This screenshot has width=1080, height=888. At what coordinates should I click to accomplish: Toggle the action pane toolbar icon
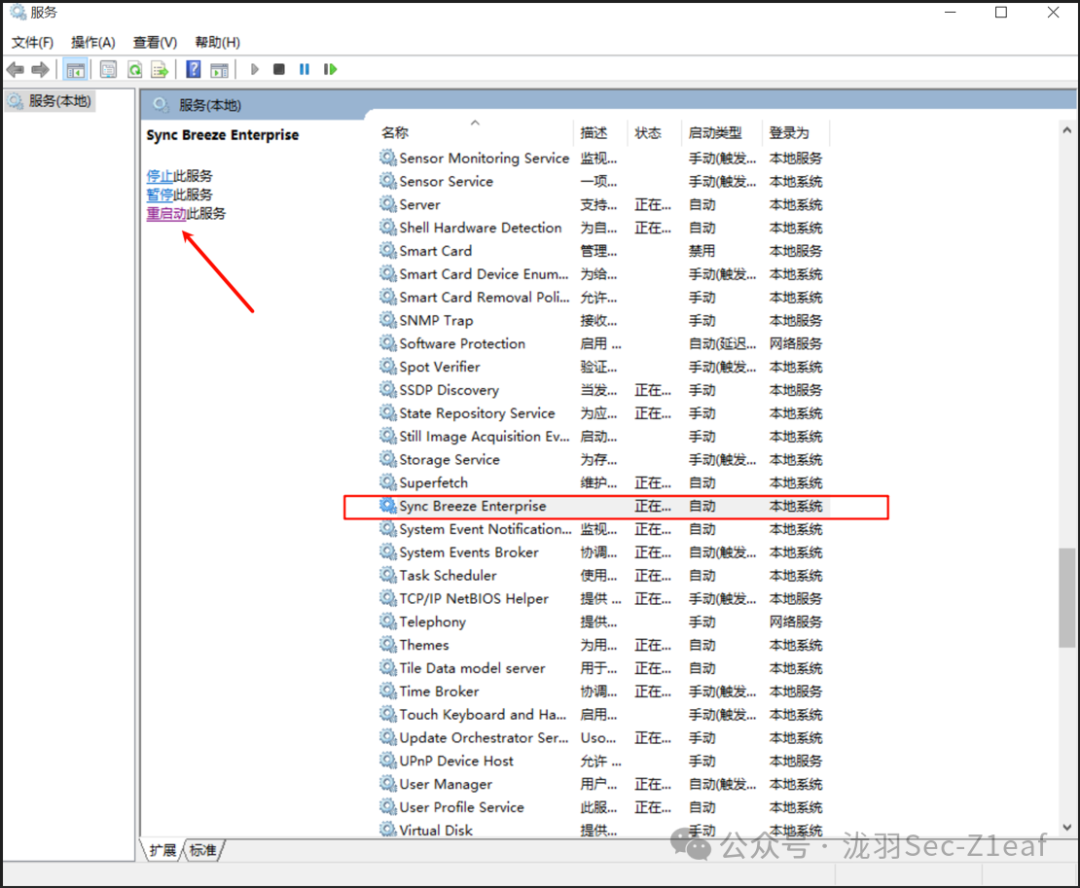coord(219,70)
